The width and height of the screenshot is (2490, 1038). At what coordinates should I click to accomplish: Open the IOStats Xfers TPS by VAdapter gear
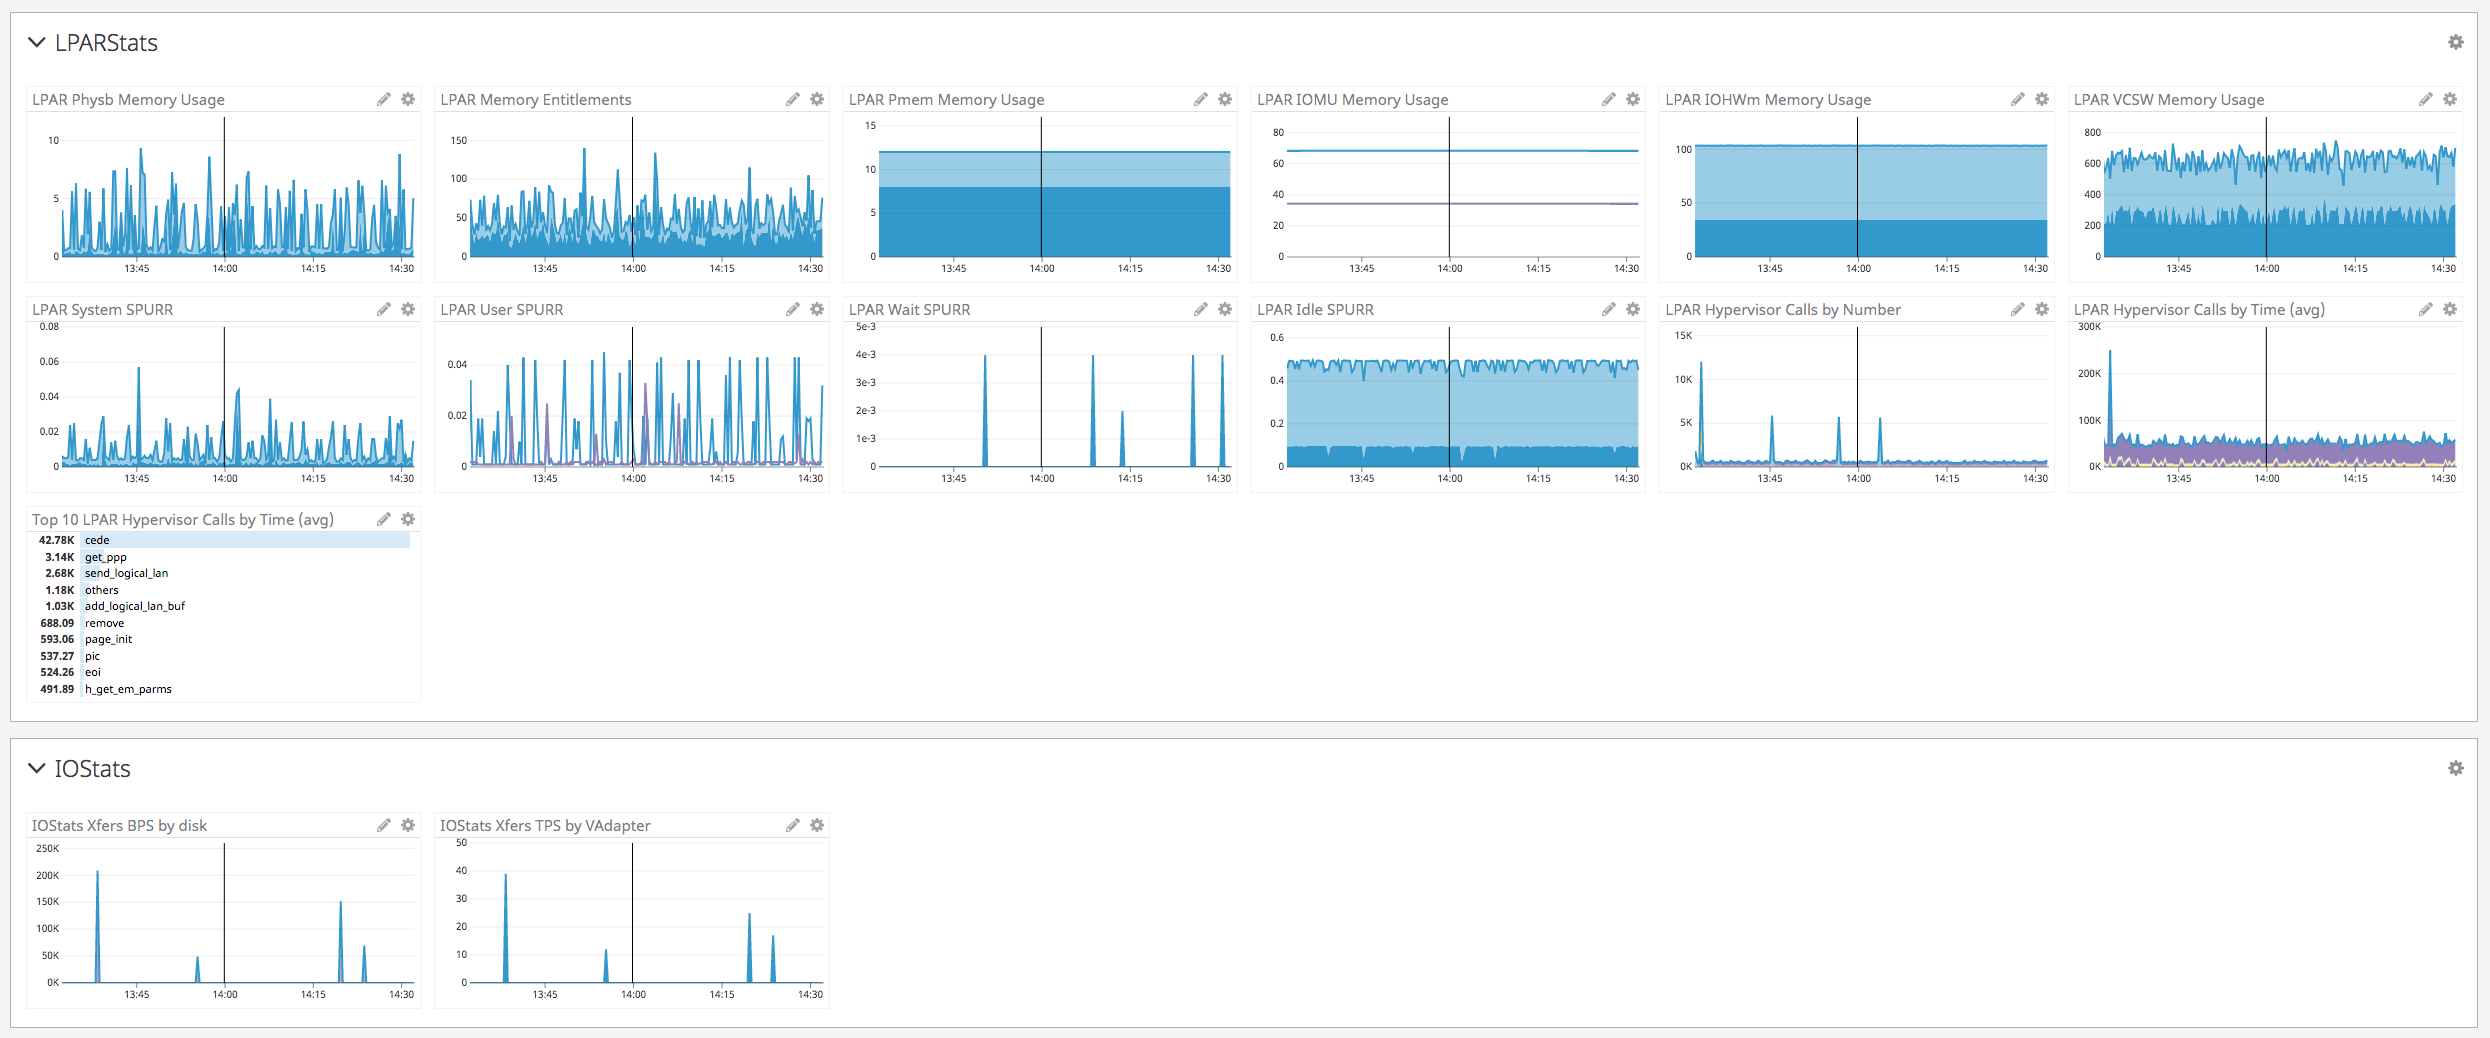(816, 825)
